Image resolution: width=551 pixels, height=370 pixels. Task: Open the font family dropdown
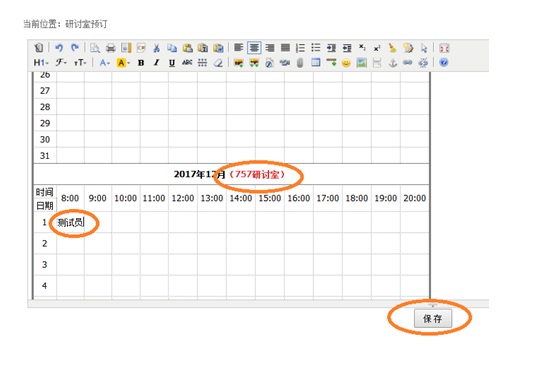tap(60, 63)
